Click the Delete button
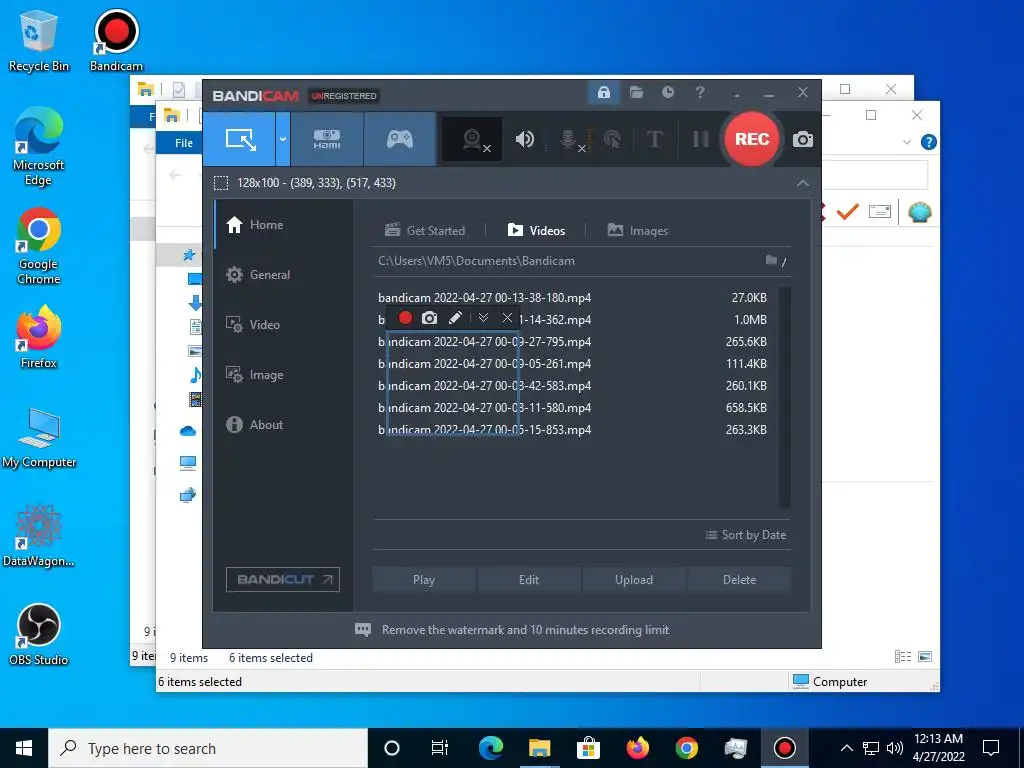The height and width of the screenshot is (768, 1024). [x=739, y=580]
